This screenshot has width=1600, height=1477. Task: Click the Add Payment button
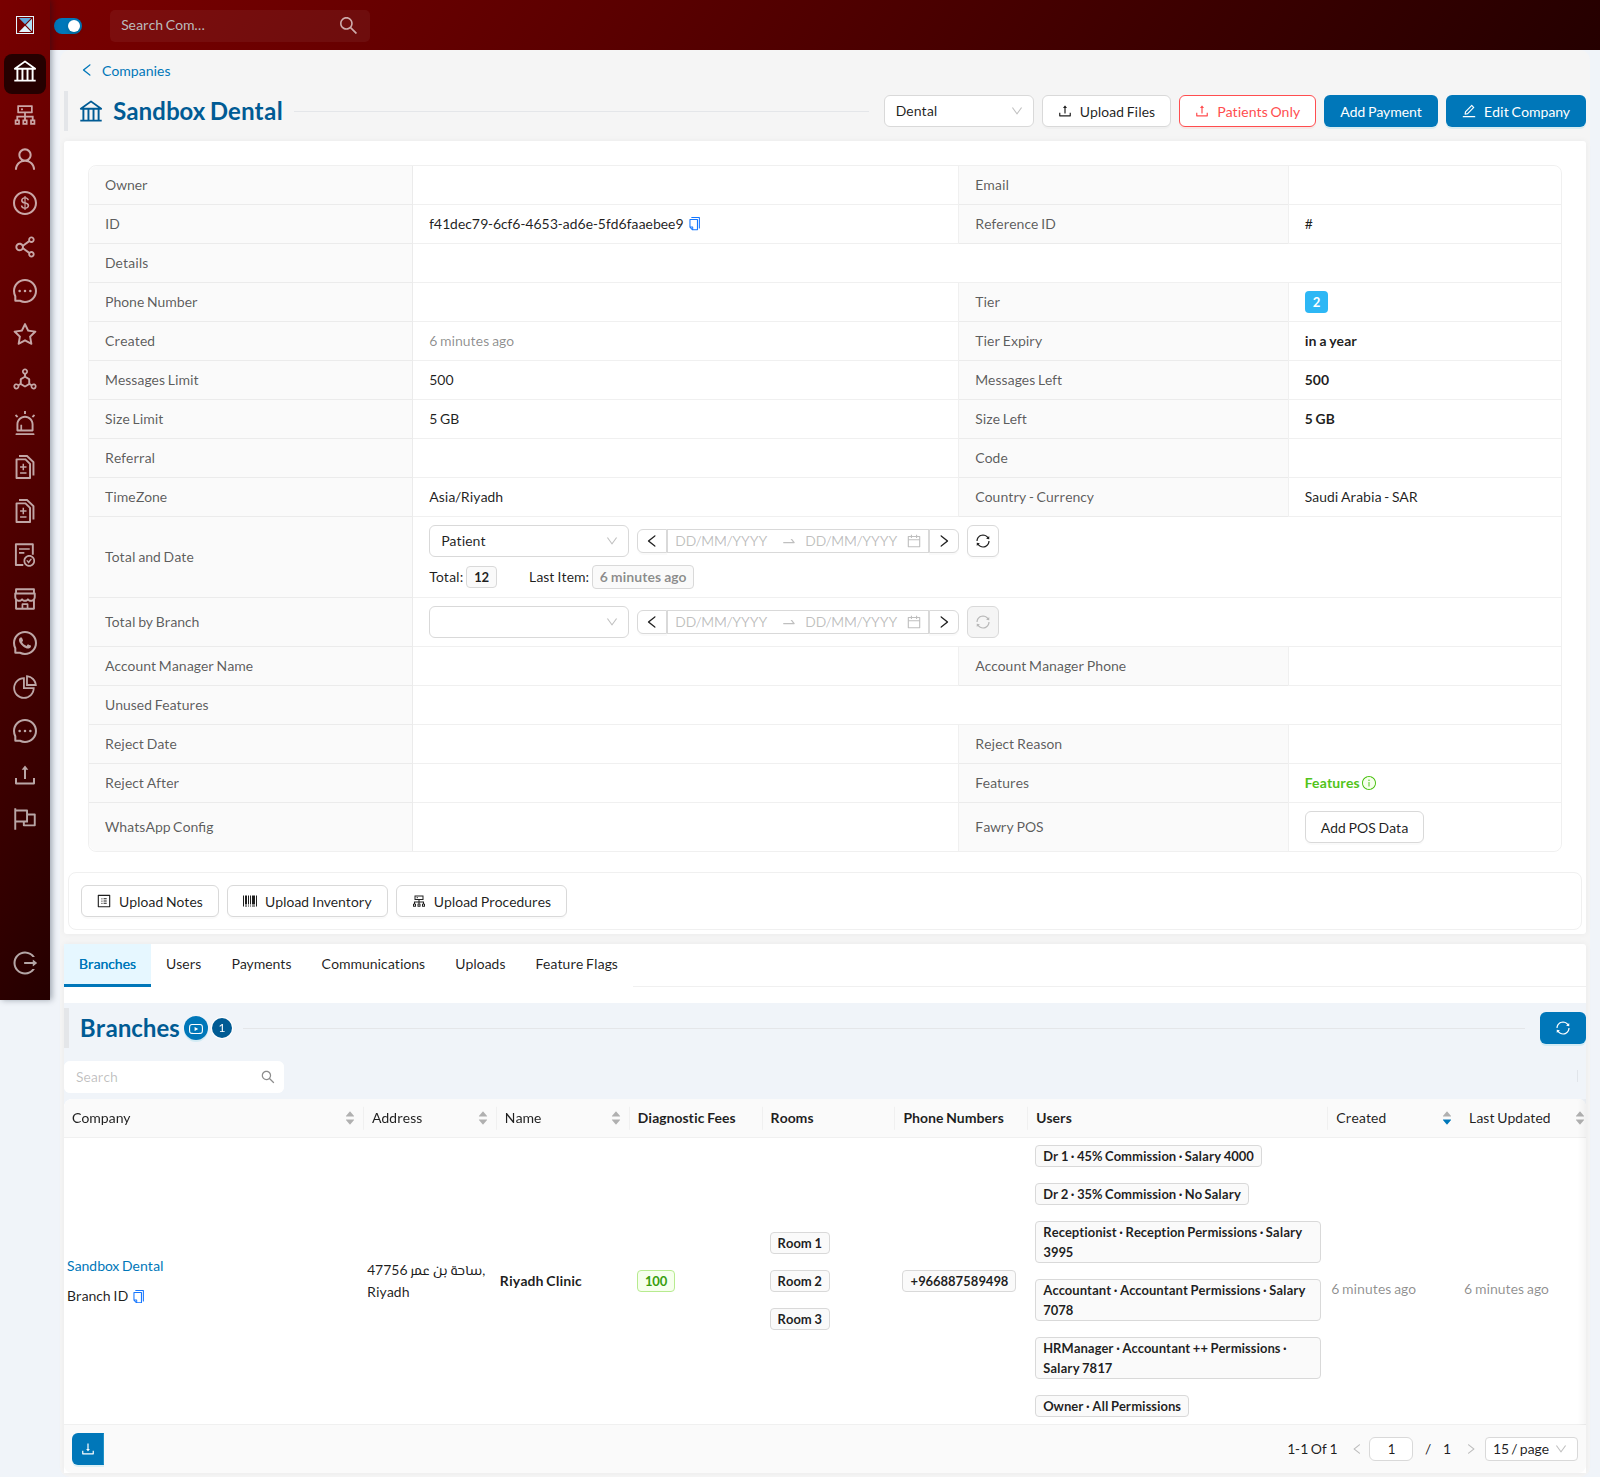pyautogui.click(x=1381, y=111)
